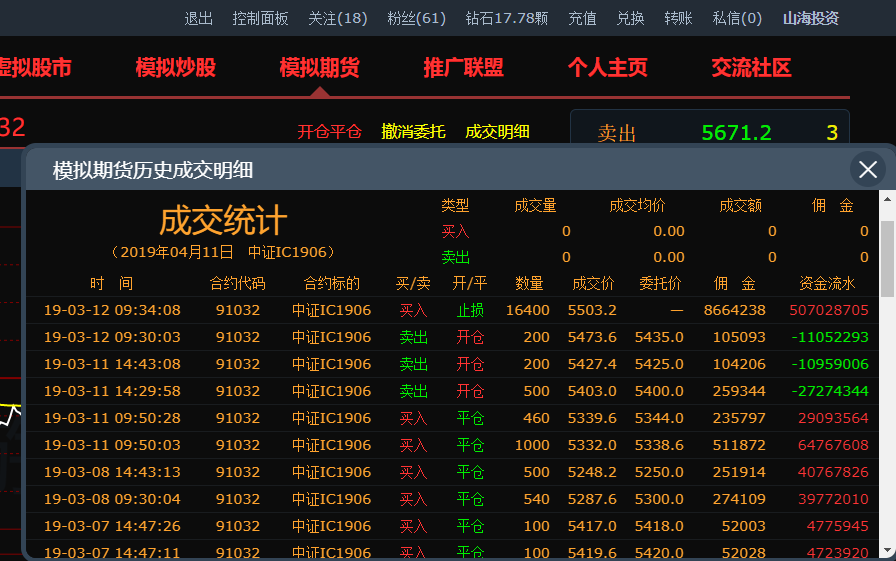The width and height of the screenshot is (896, 561).
Task: Open the 转账 transfer page
Action: pos(678,18)
